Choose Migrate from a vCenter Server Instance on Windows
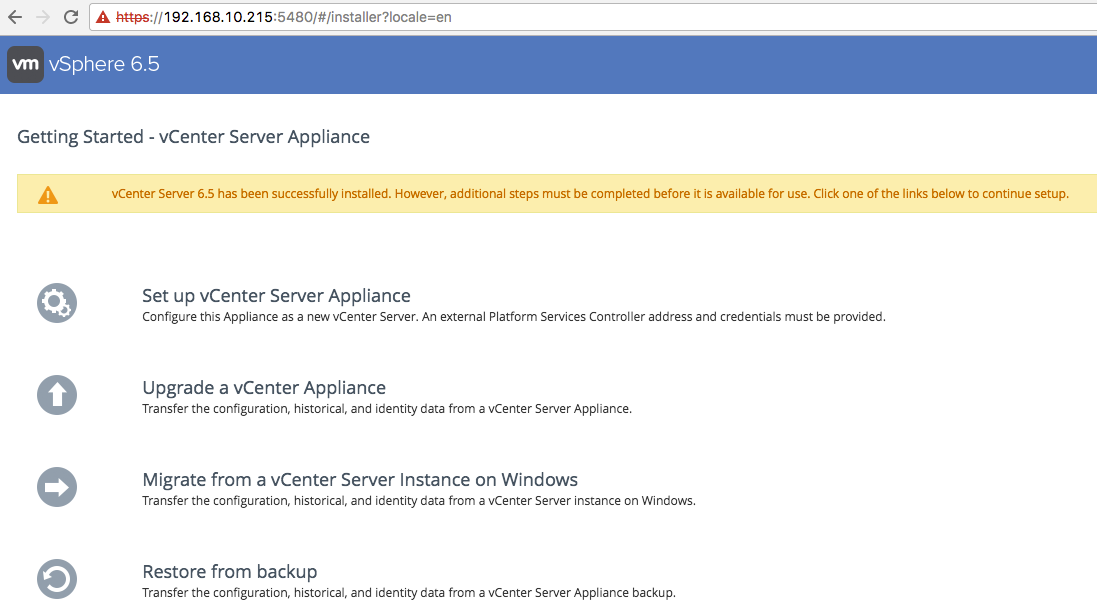The image size is (1097, 613). (x=360, y=480)
